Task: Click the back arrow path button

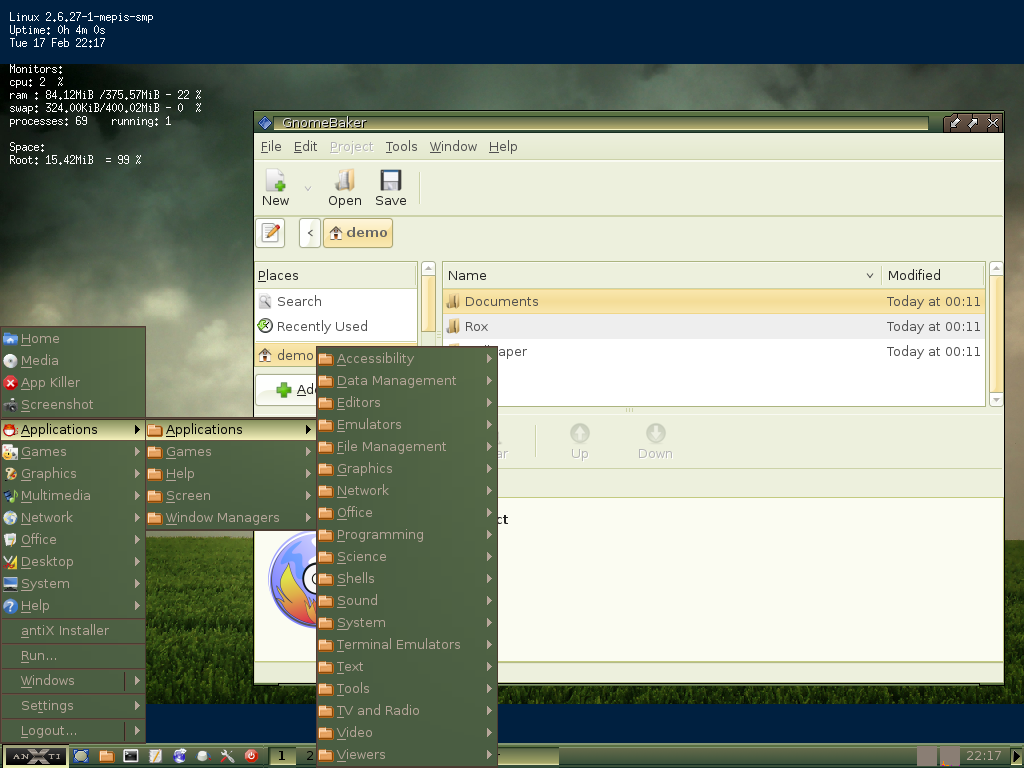Action: (x=310, y=232)
